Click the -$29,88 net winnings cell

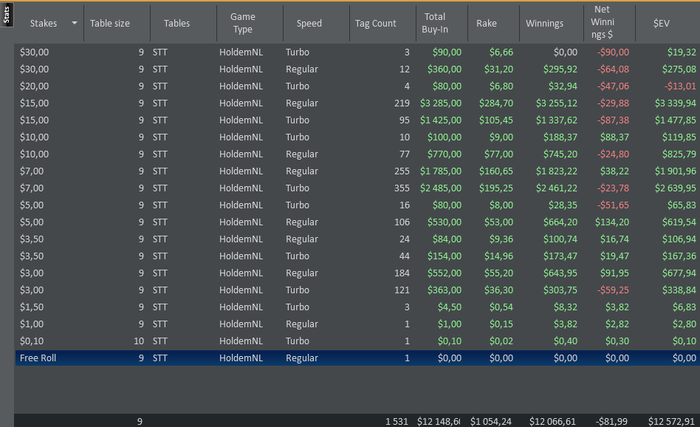613,103
